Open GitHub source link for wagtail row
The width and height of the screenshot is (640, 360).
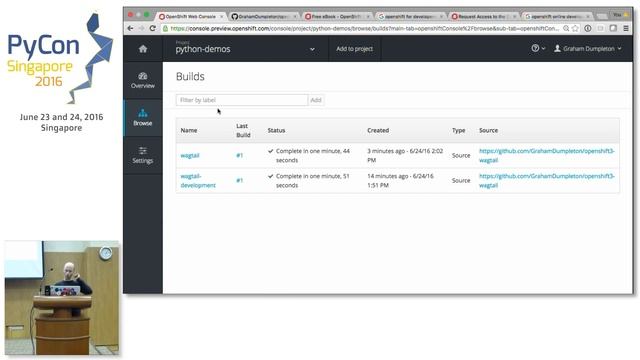547,156
